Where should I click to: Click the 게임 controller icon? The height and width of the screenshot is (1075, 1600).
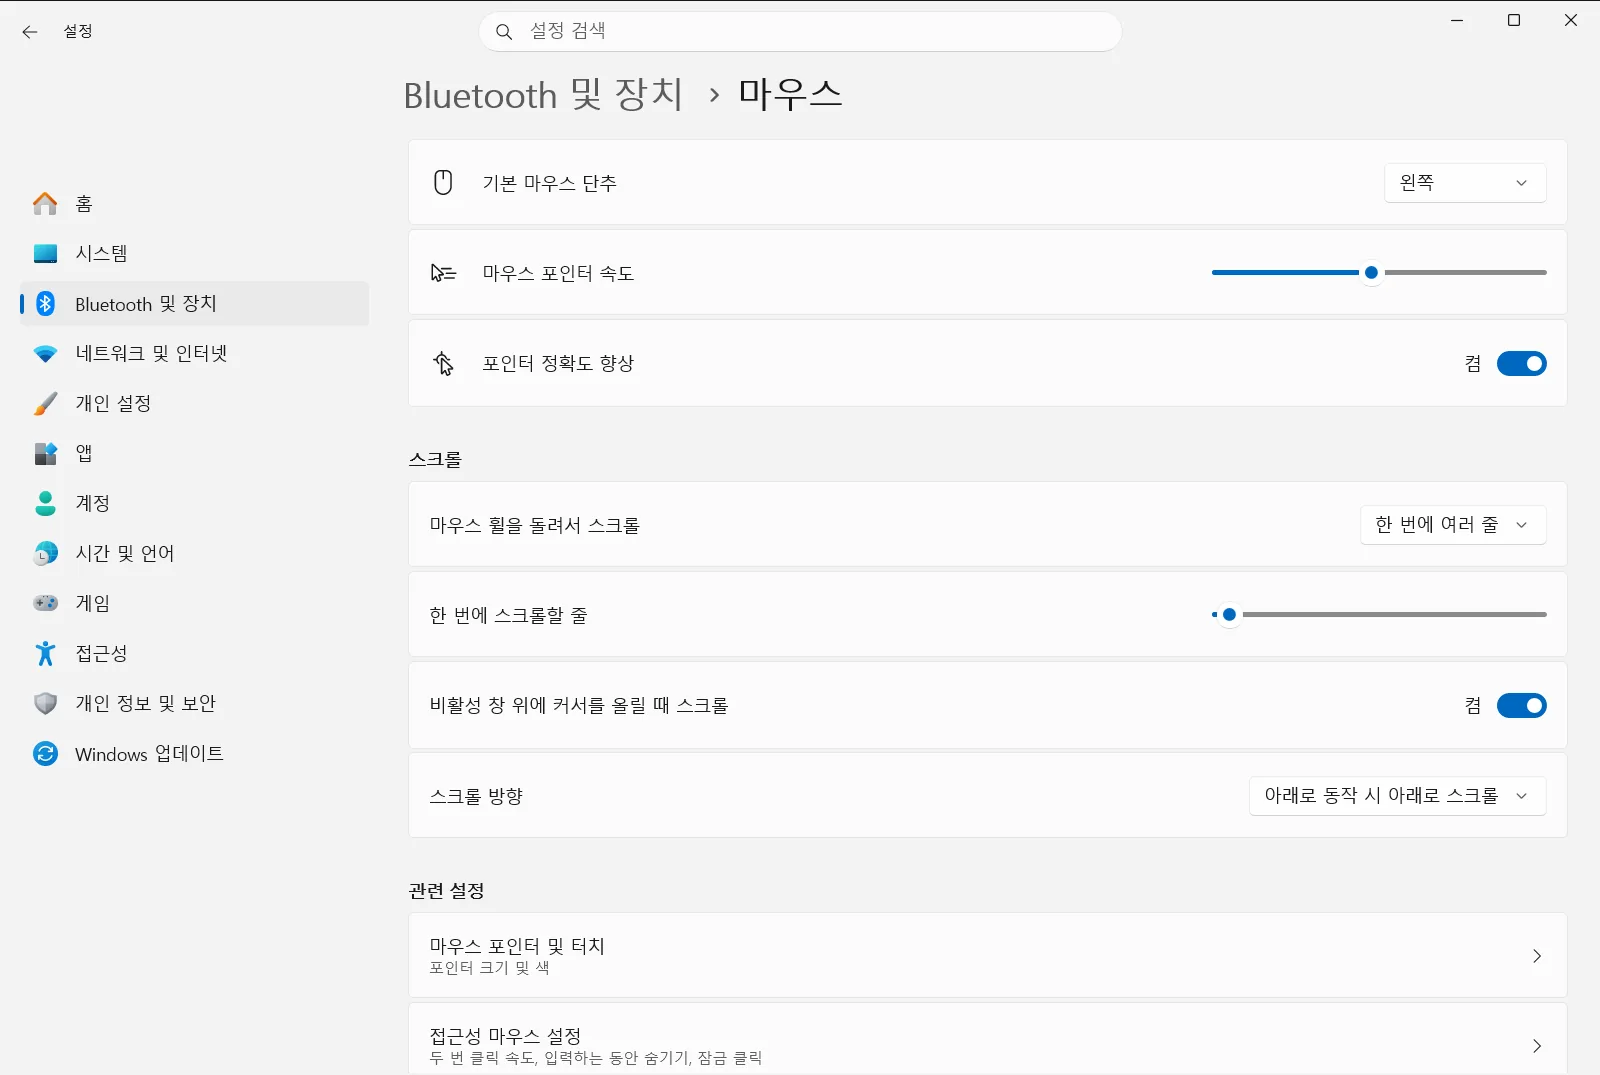point(46,603)
